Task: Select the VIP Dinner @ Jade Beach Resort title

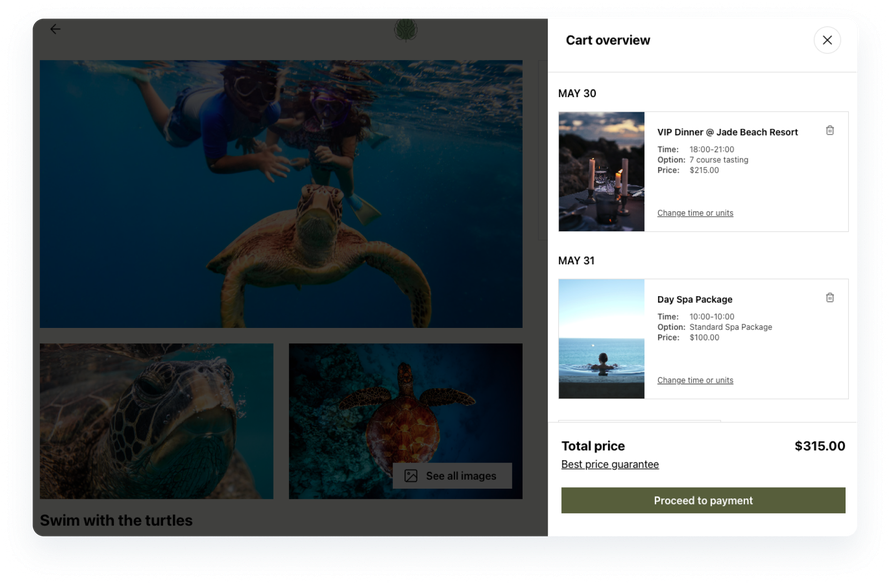Action: [x=727, y=132]
